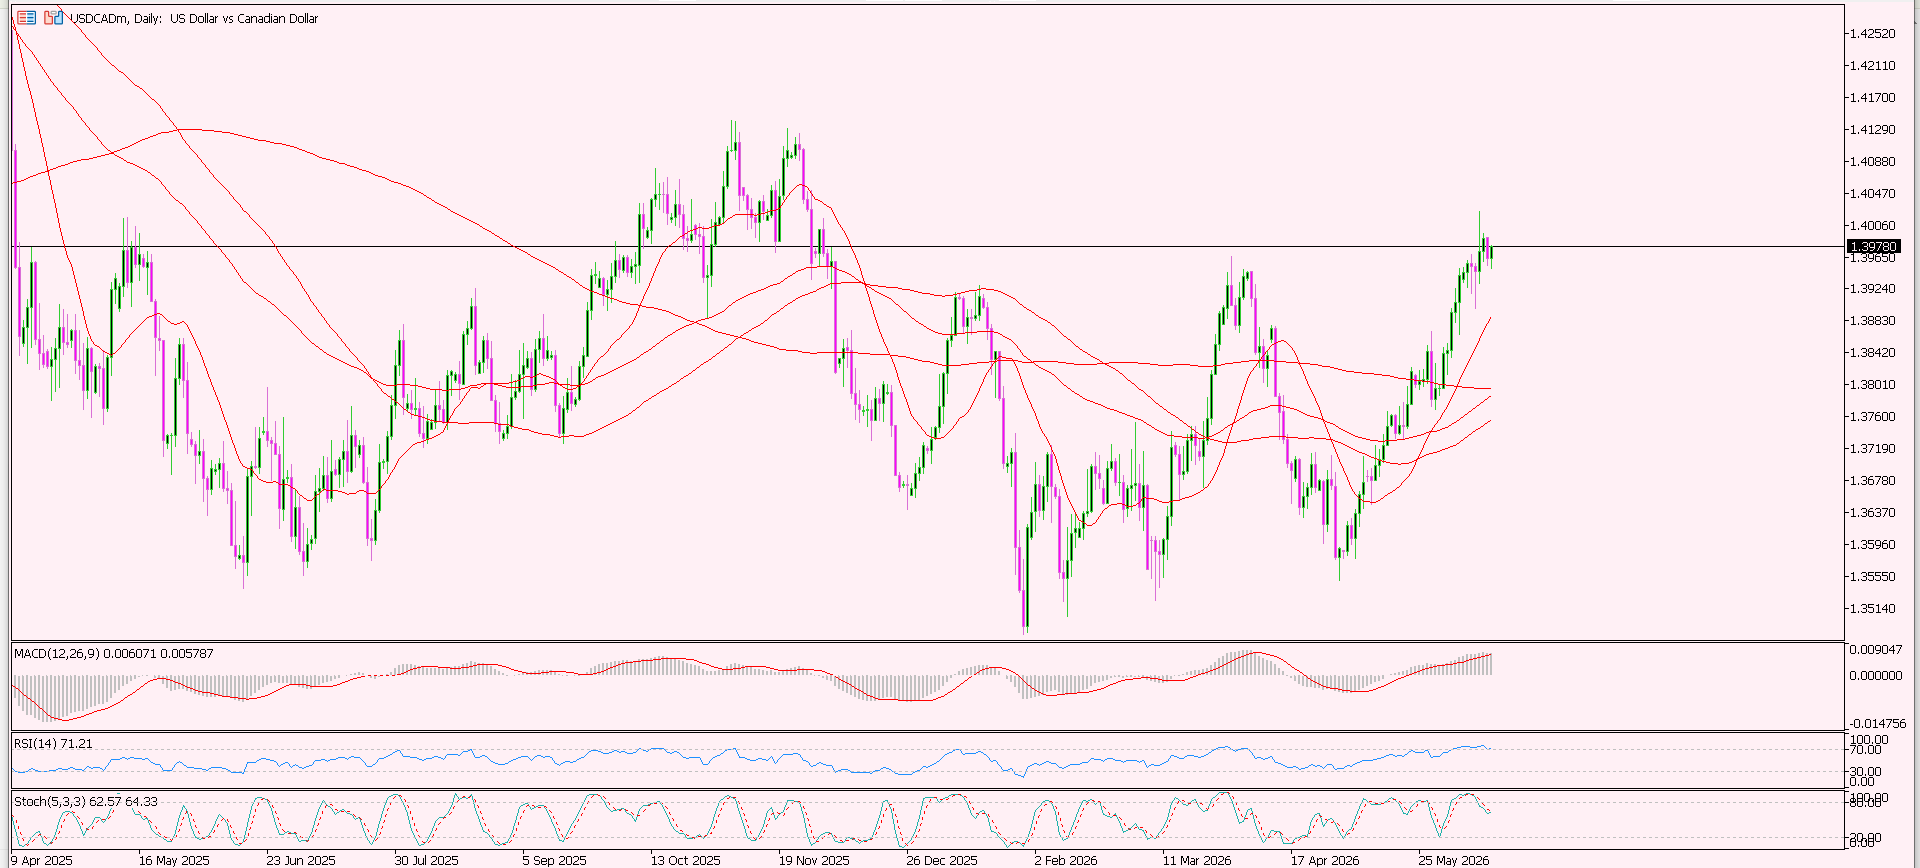Click the 23 Jun 2025 date label
The image size is (1920, 868).
click(x=301, y=860)
